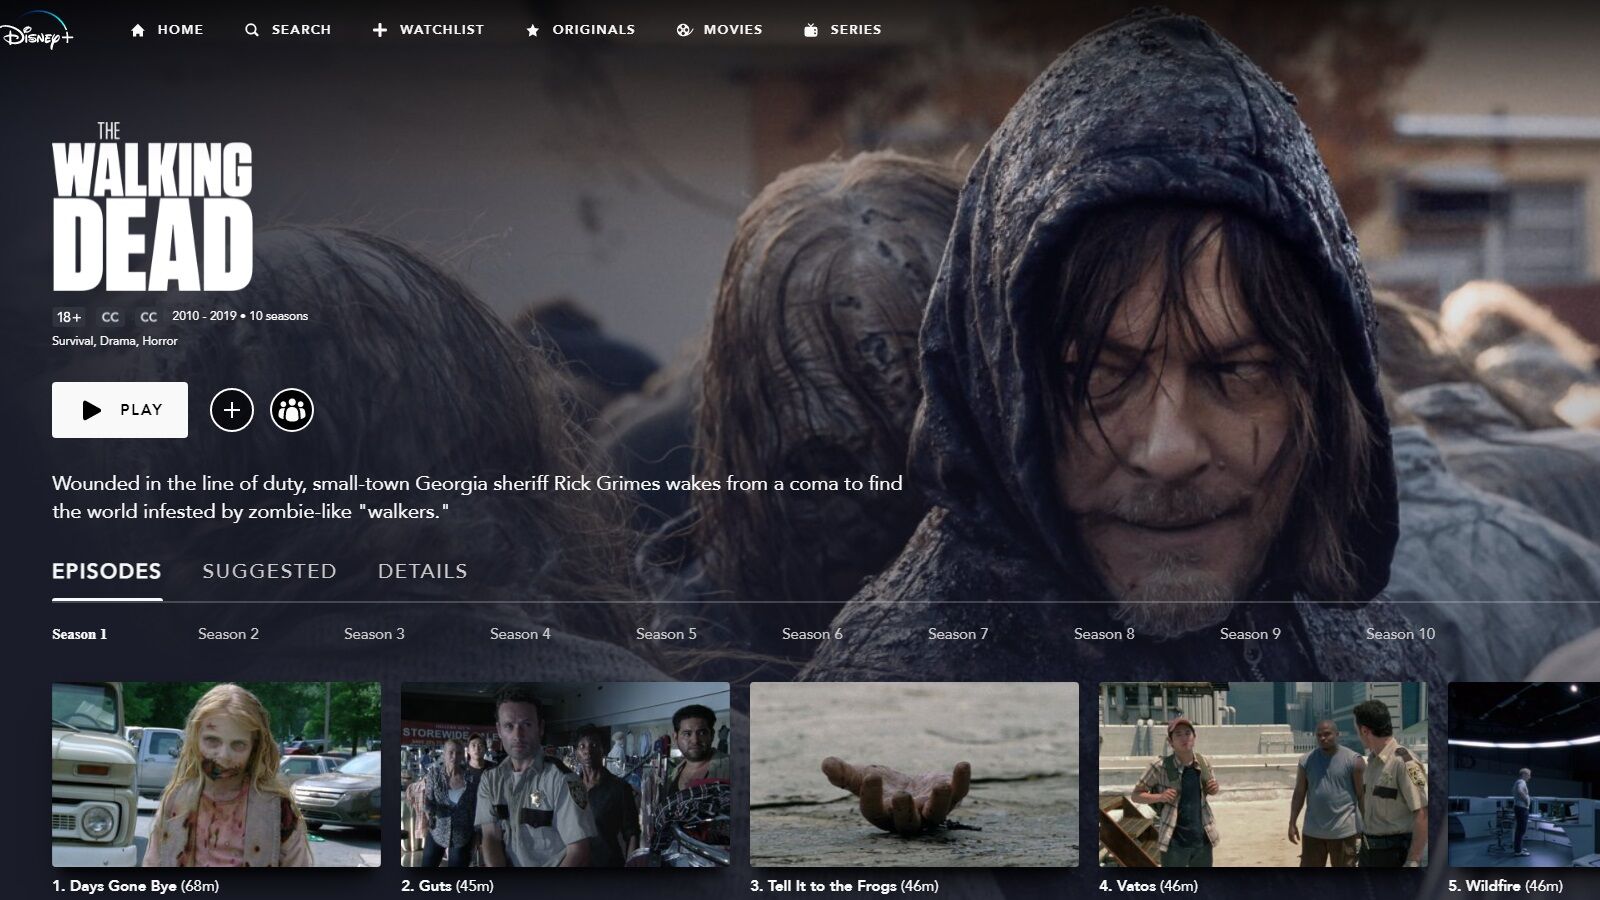The image size is (1600, 900).
Task: Open Wildfire episode thumbnail
Action: (1524, 774)
